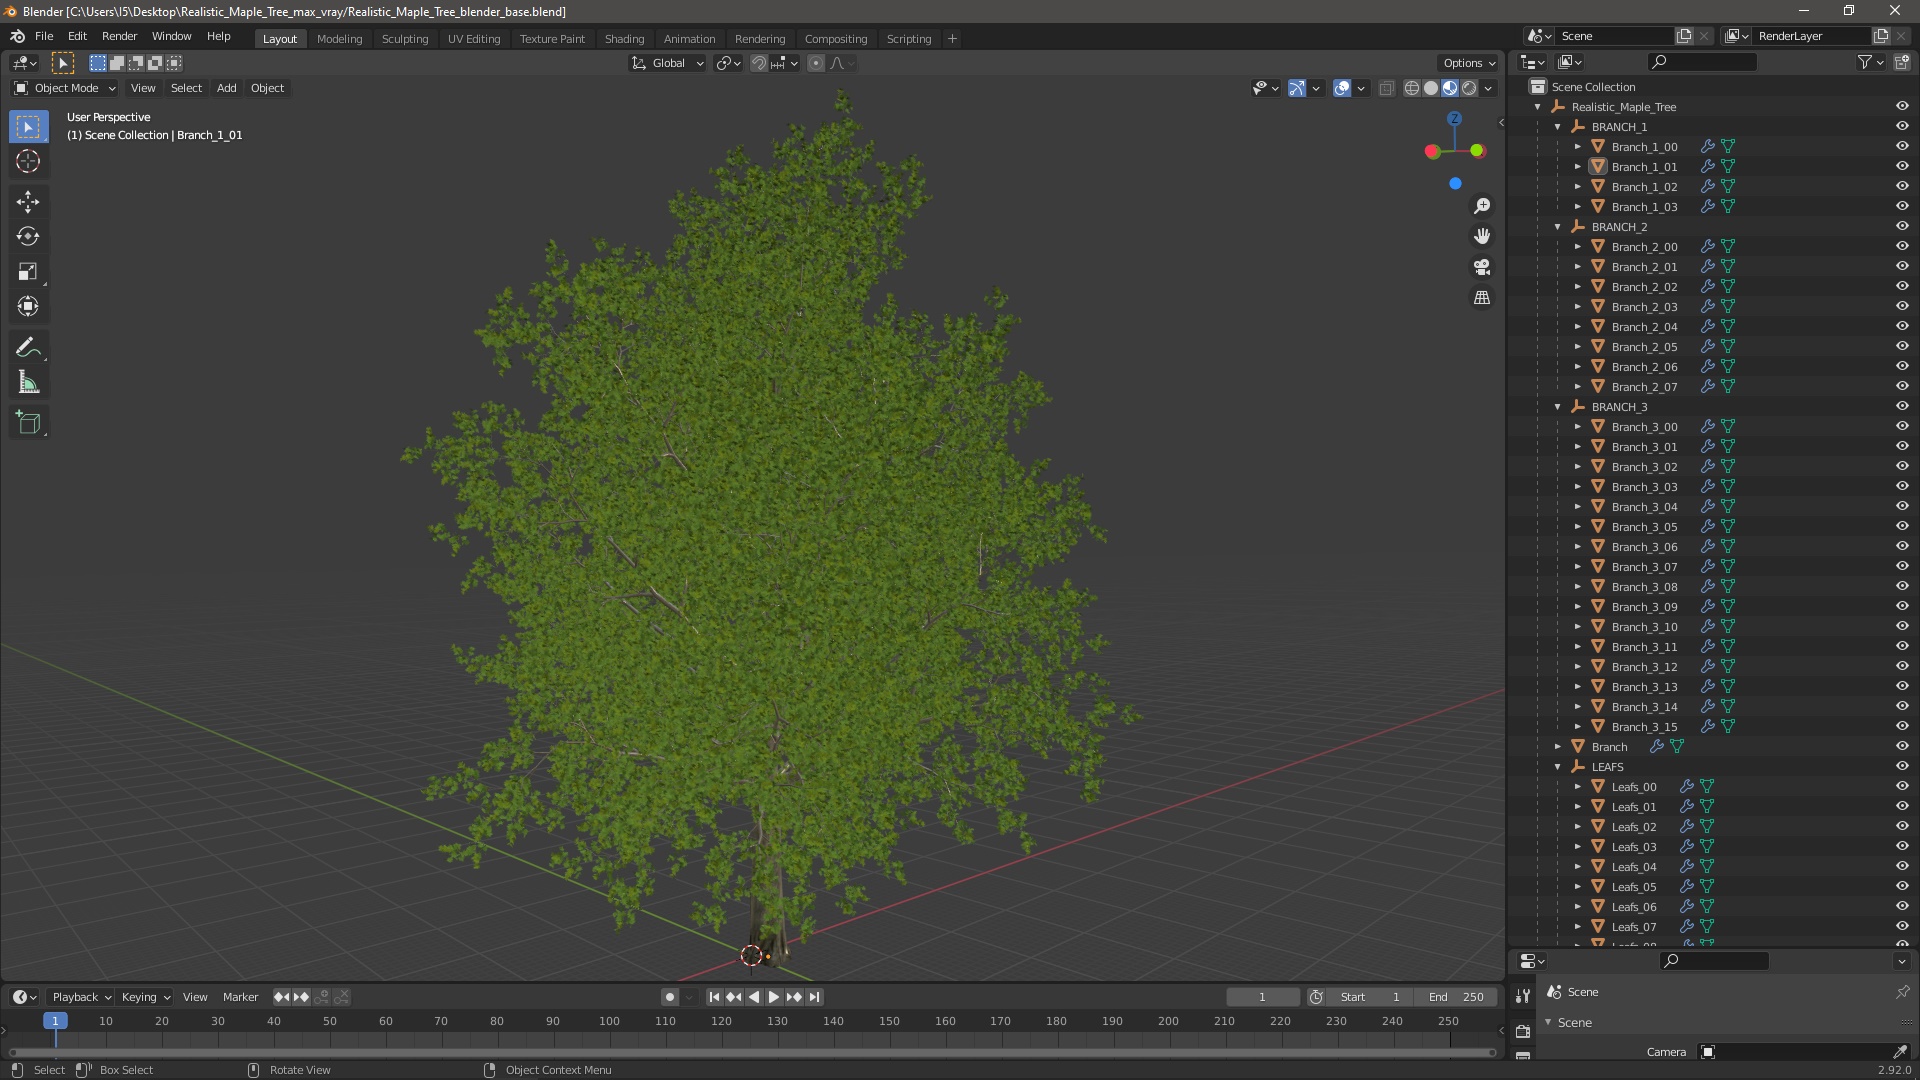The width and height of the screenshot is (1920, 1080).
Task: Click the Cursor tool
Action: (x=28, y=161)
